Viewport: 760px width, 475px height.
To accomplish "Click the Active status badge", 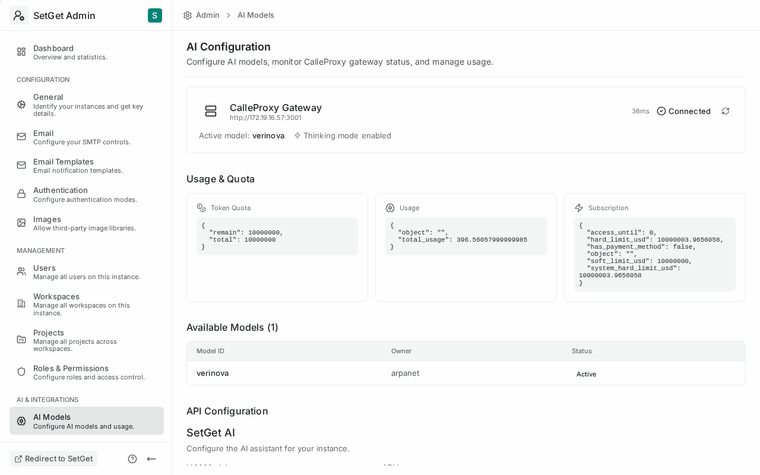I will 586,374.
